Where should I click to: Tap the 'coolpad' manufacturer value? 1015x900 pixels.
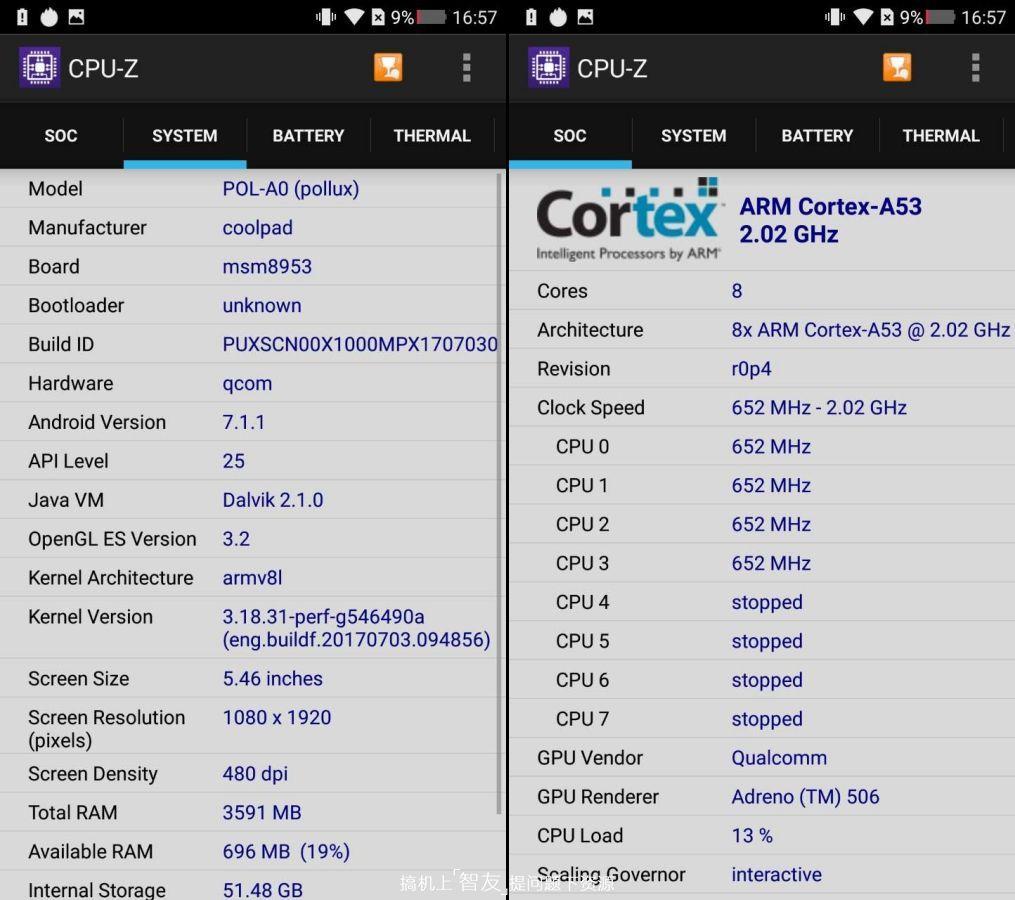tap(258, 228)
